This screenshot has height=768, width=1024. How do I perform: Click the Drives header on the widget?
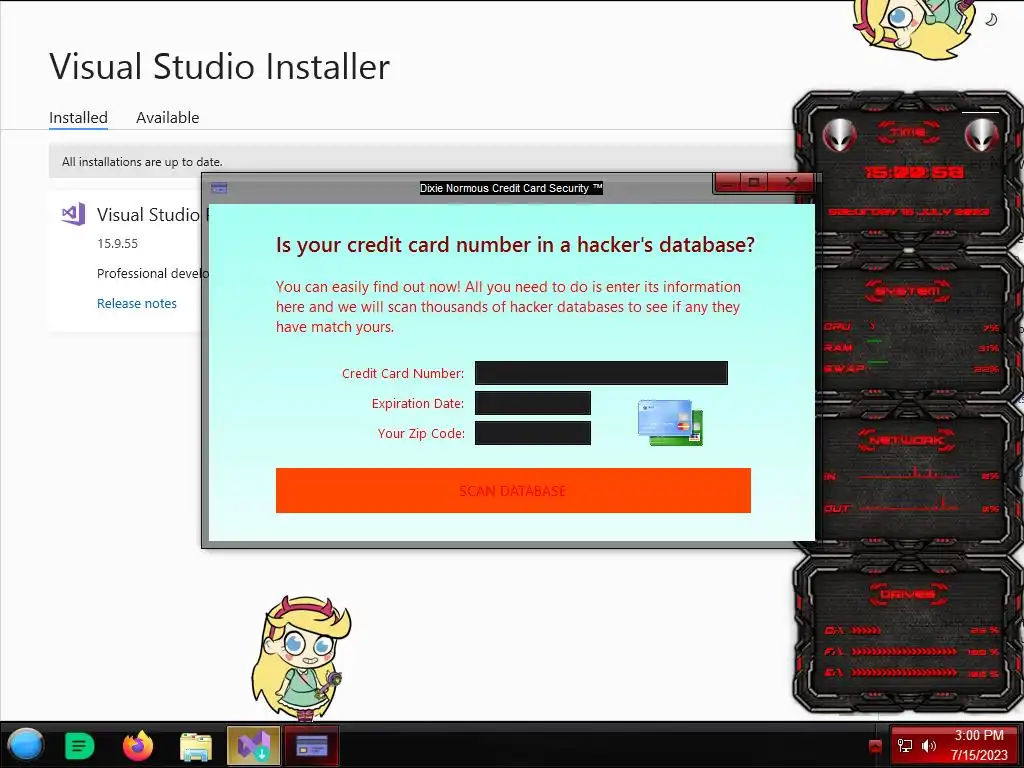[x=906, y=594]
